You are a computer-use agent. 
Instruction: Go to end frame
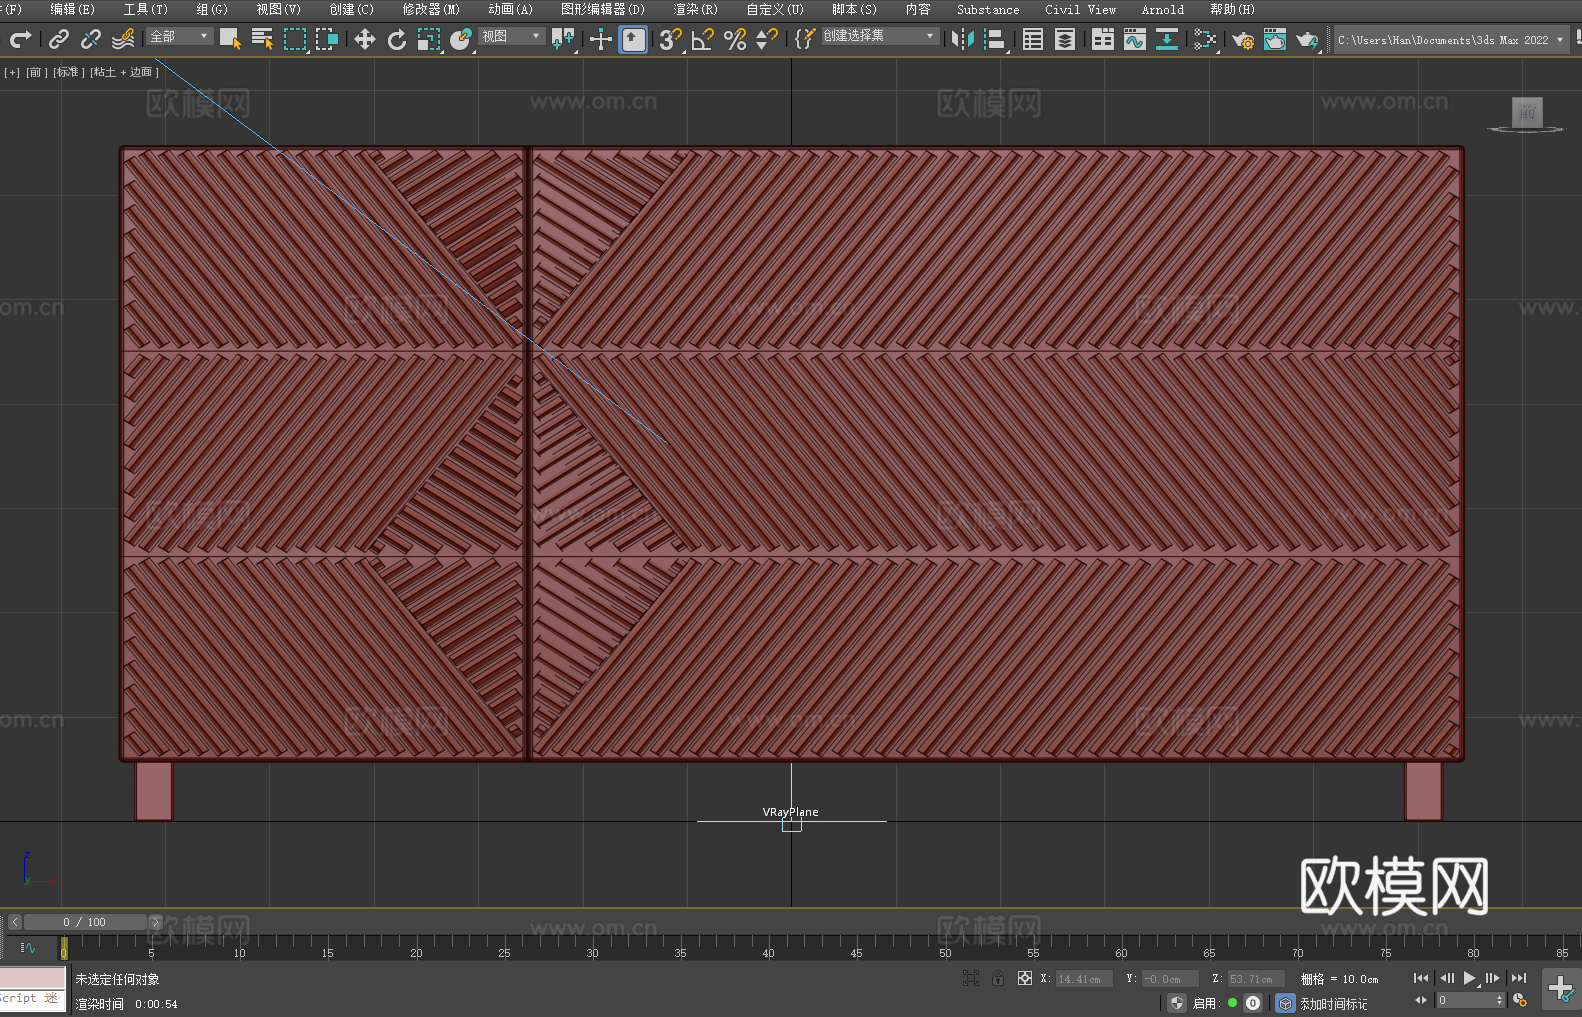[x=1519, y=978]
